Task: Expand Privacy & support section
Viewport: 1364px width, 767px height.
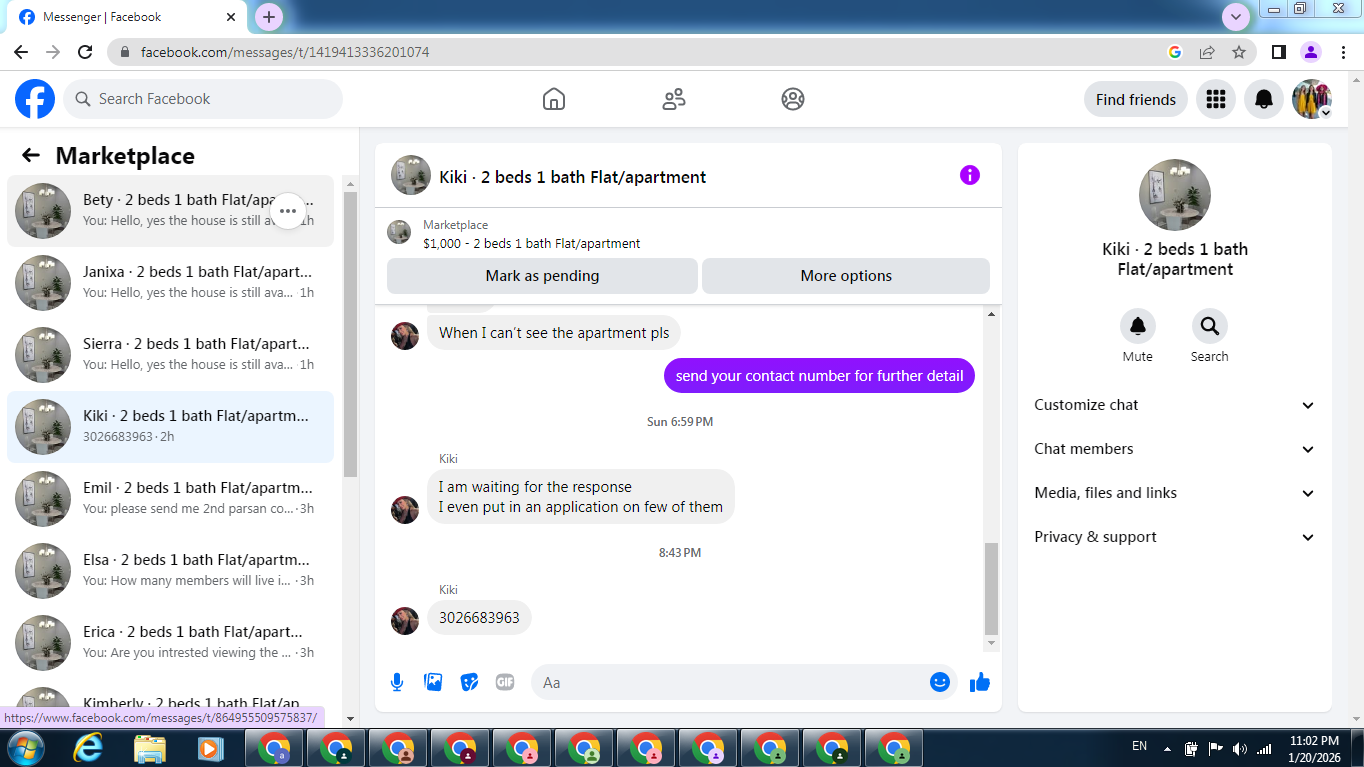Action: coord(1175,537)
